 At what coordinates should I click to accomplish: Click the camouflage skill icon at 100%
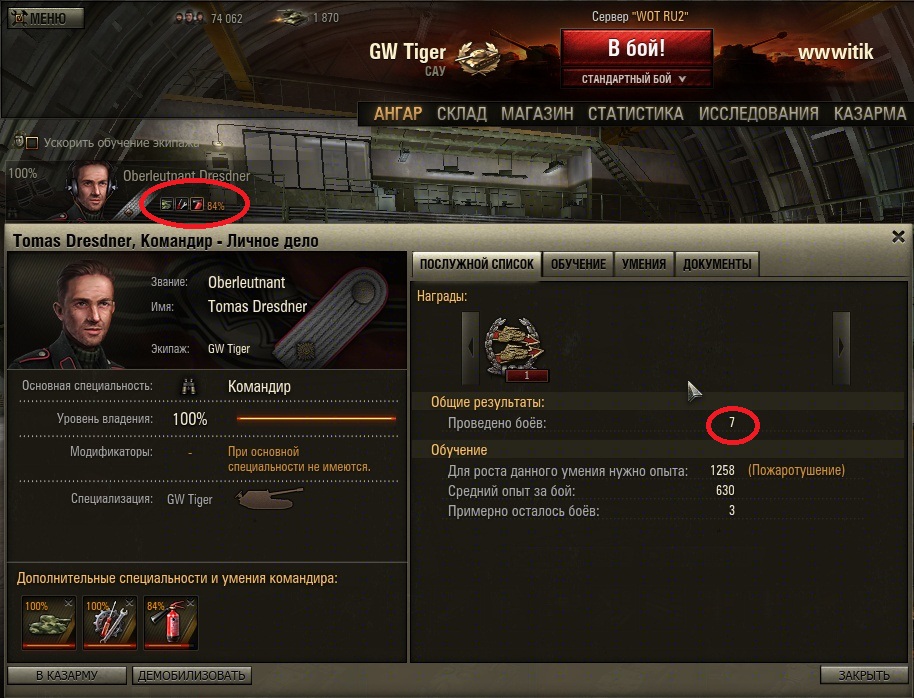[x=49, y=622]
